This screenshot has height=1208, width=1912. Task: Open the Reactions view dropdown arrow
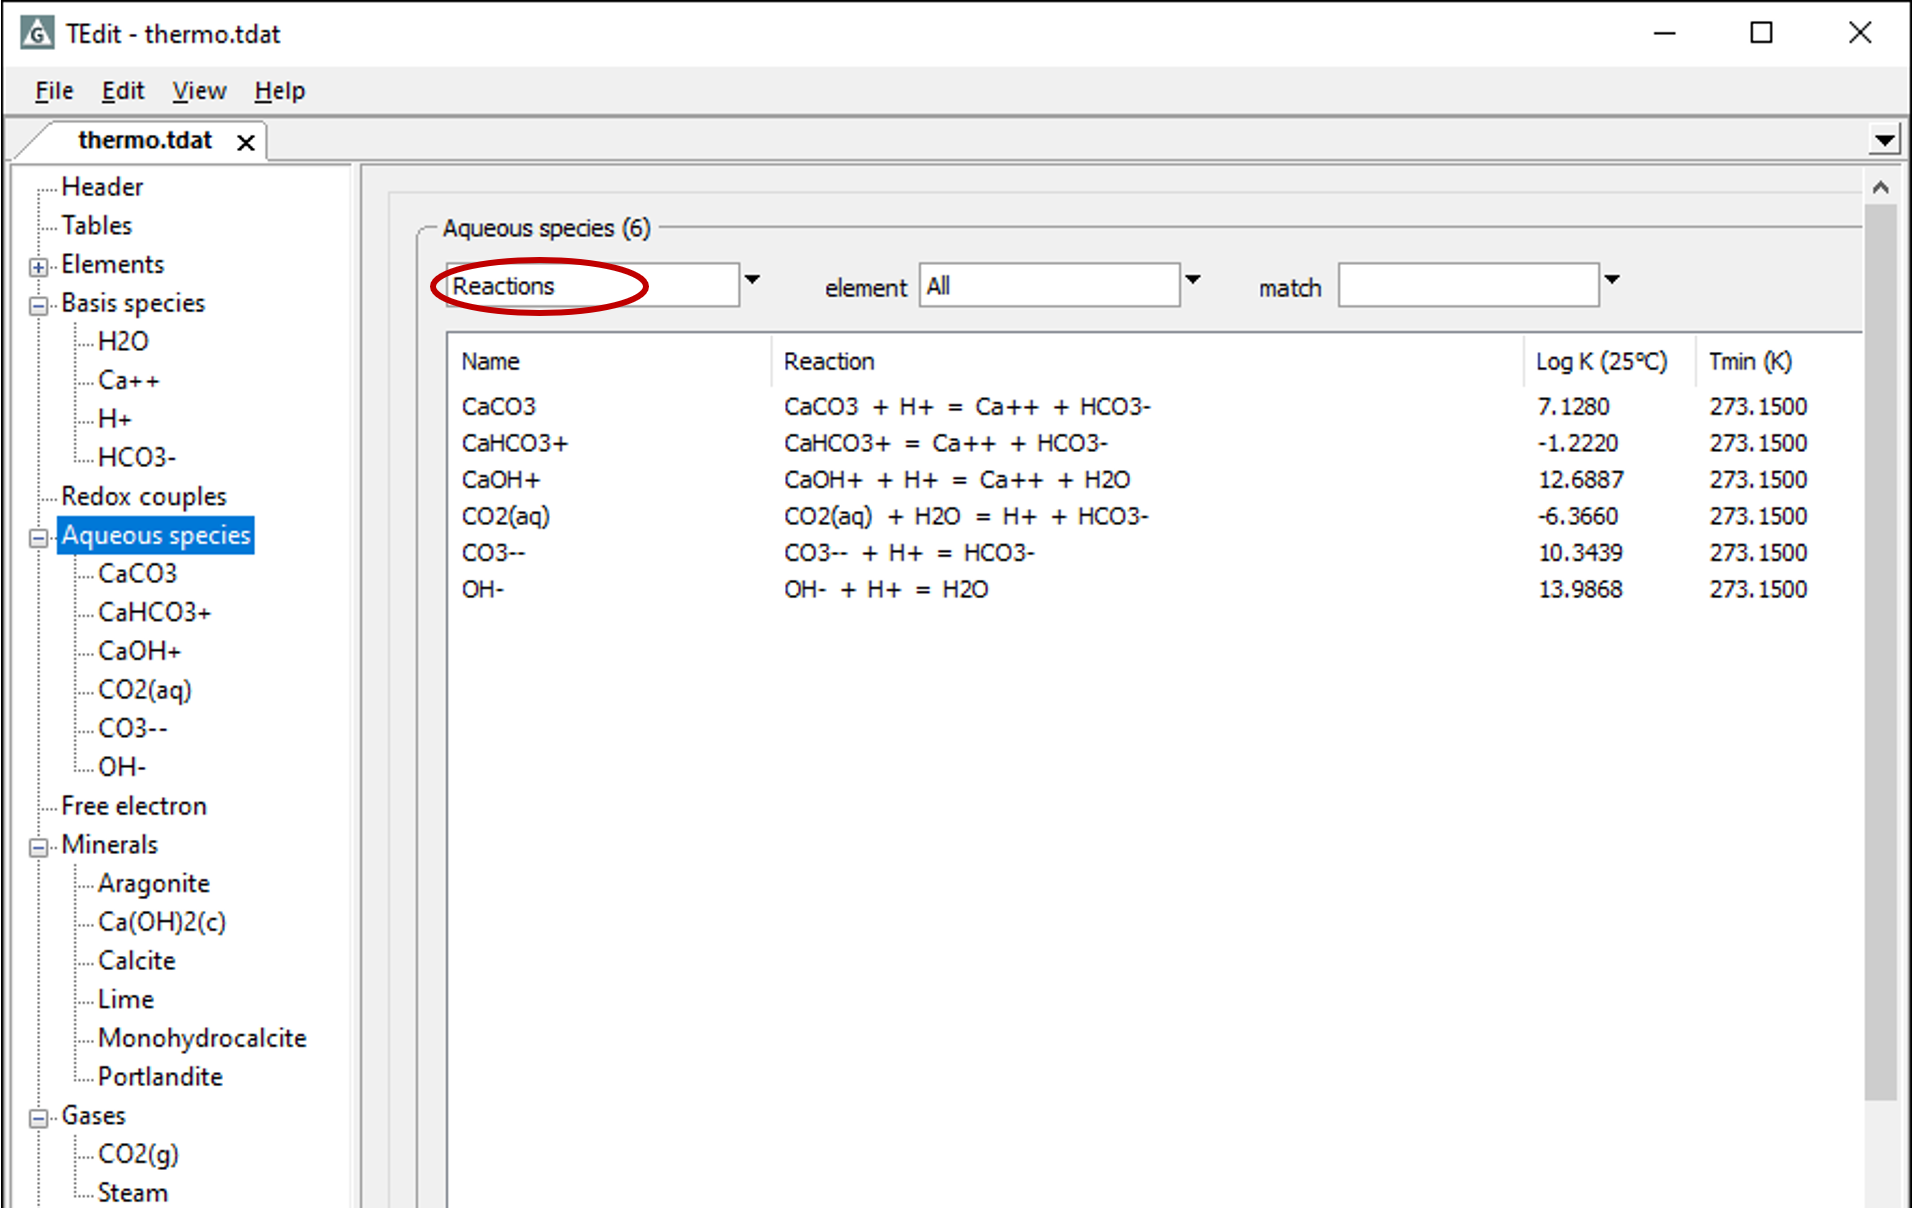[x=752, y=281]
